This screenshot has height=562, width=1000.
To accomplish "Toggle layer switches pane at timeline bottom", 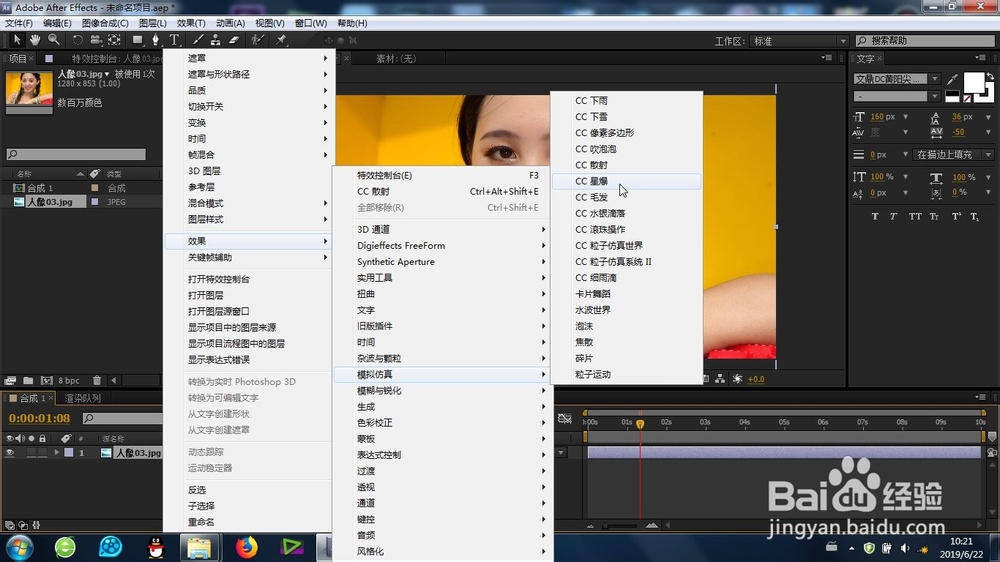I will (x=10, y=526).
